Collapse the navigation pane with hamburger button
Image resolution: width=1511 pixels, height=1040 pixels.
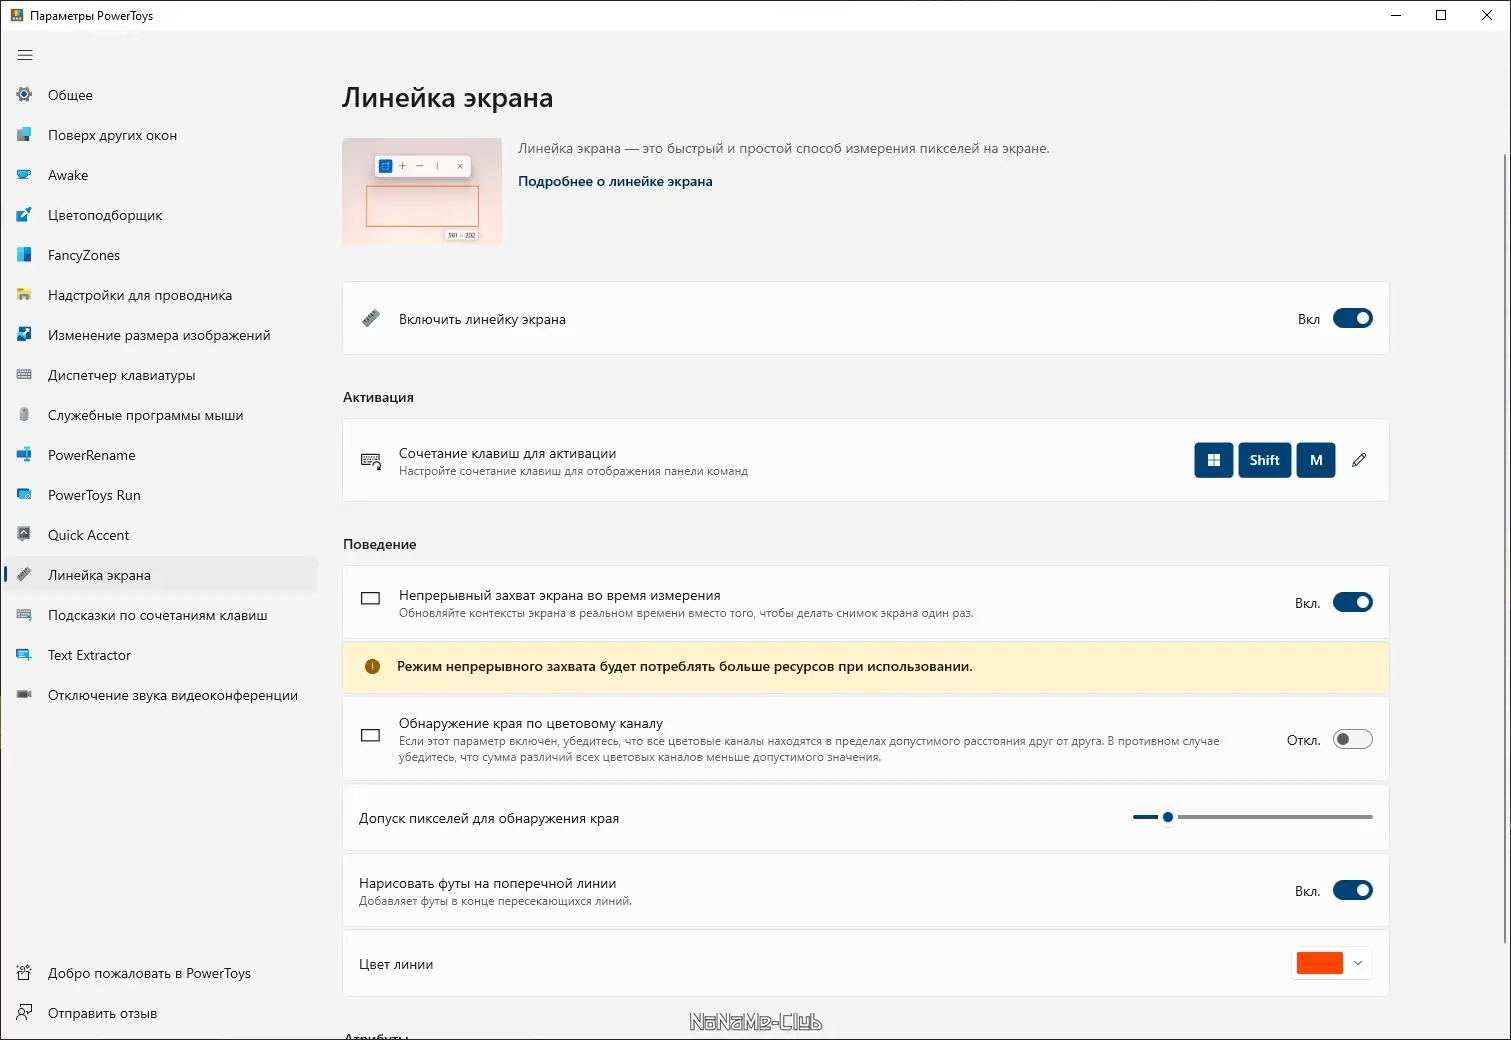coord(25,55)
